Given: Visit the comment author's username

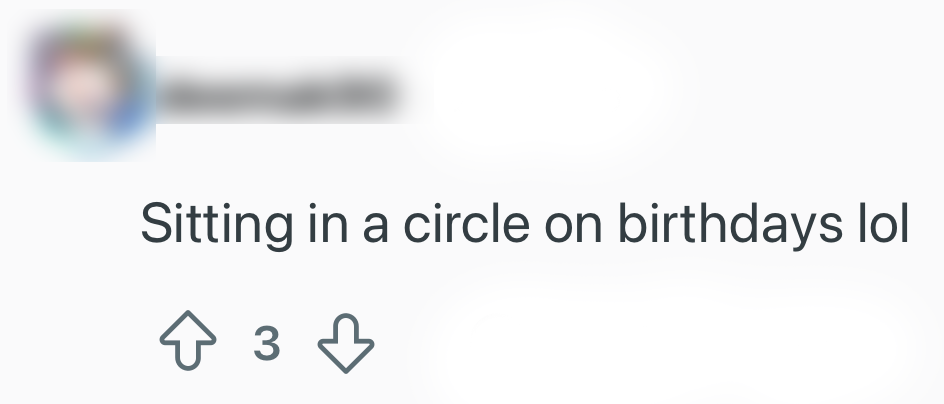Looking at the screenshot, I should 277,95.
